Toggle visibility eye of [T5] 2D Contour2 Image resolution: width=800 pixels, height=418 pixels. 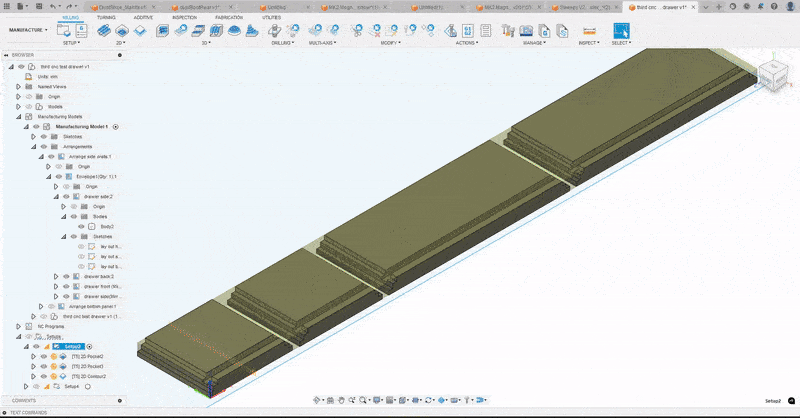coord(44,377)
